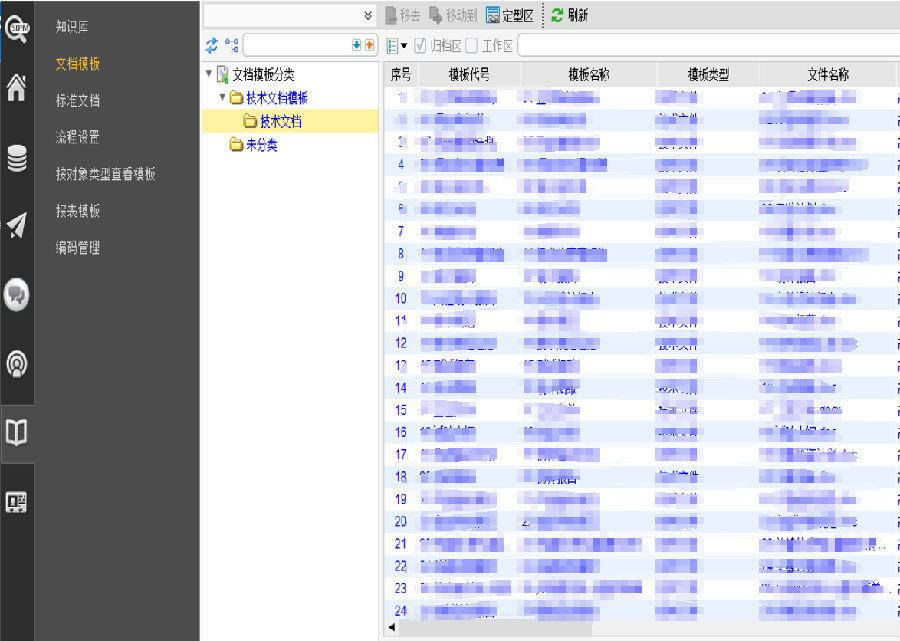Screen dimensions: 900x641
Task: Open the chat bubbles sidebar icon
Action: [x=17, y=294]
